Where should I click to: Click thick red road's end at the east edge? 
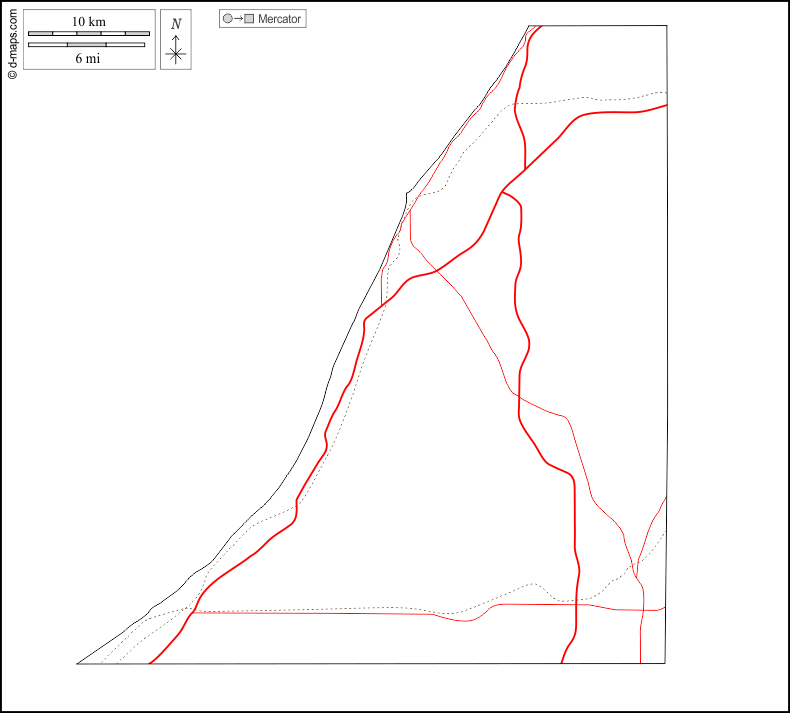pos(666,105)
